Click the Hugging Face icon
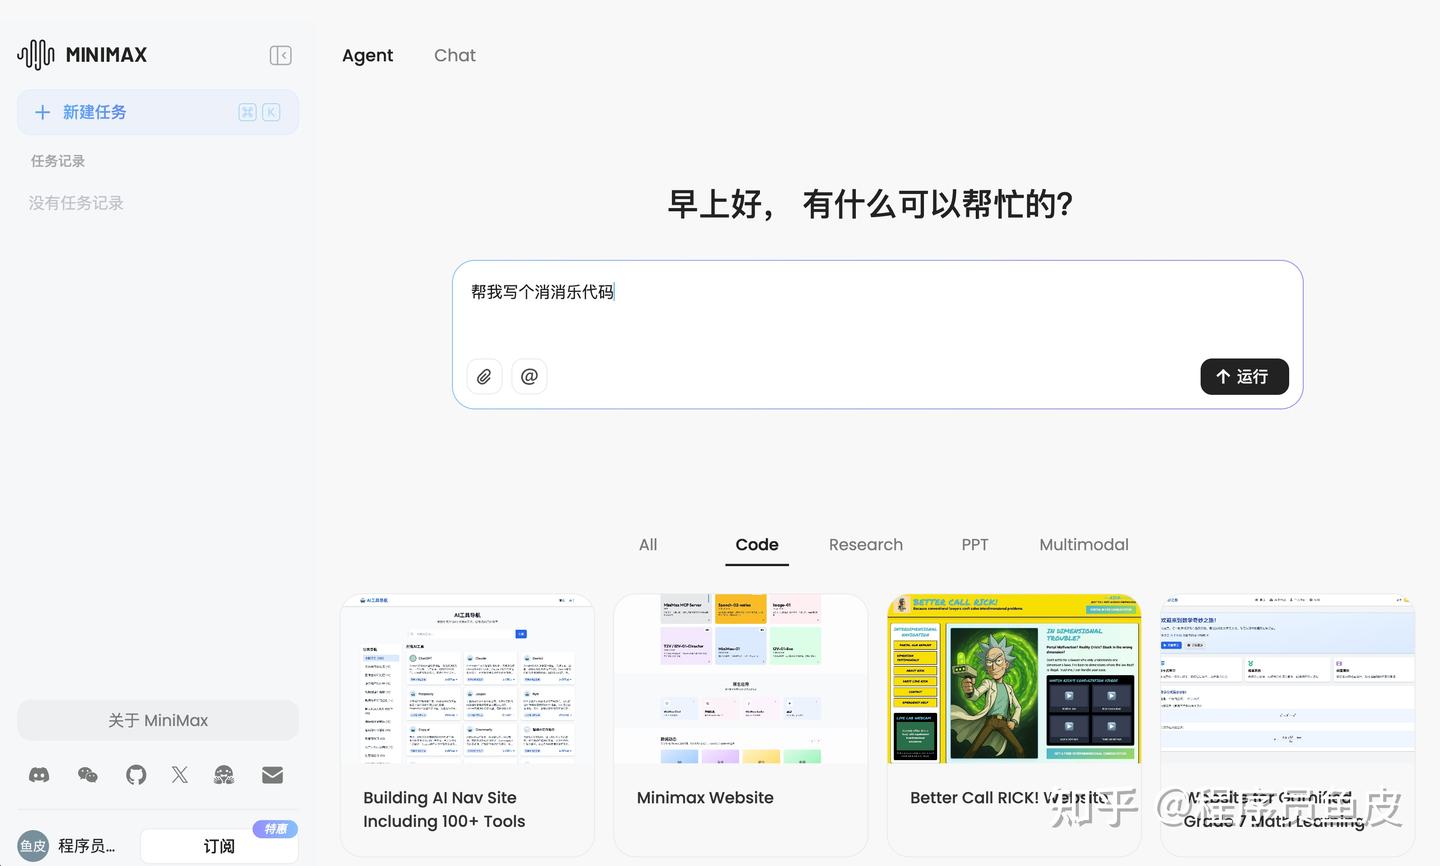Viewport: 1440px width, 866px height. tap(223, 774)
